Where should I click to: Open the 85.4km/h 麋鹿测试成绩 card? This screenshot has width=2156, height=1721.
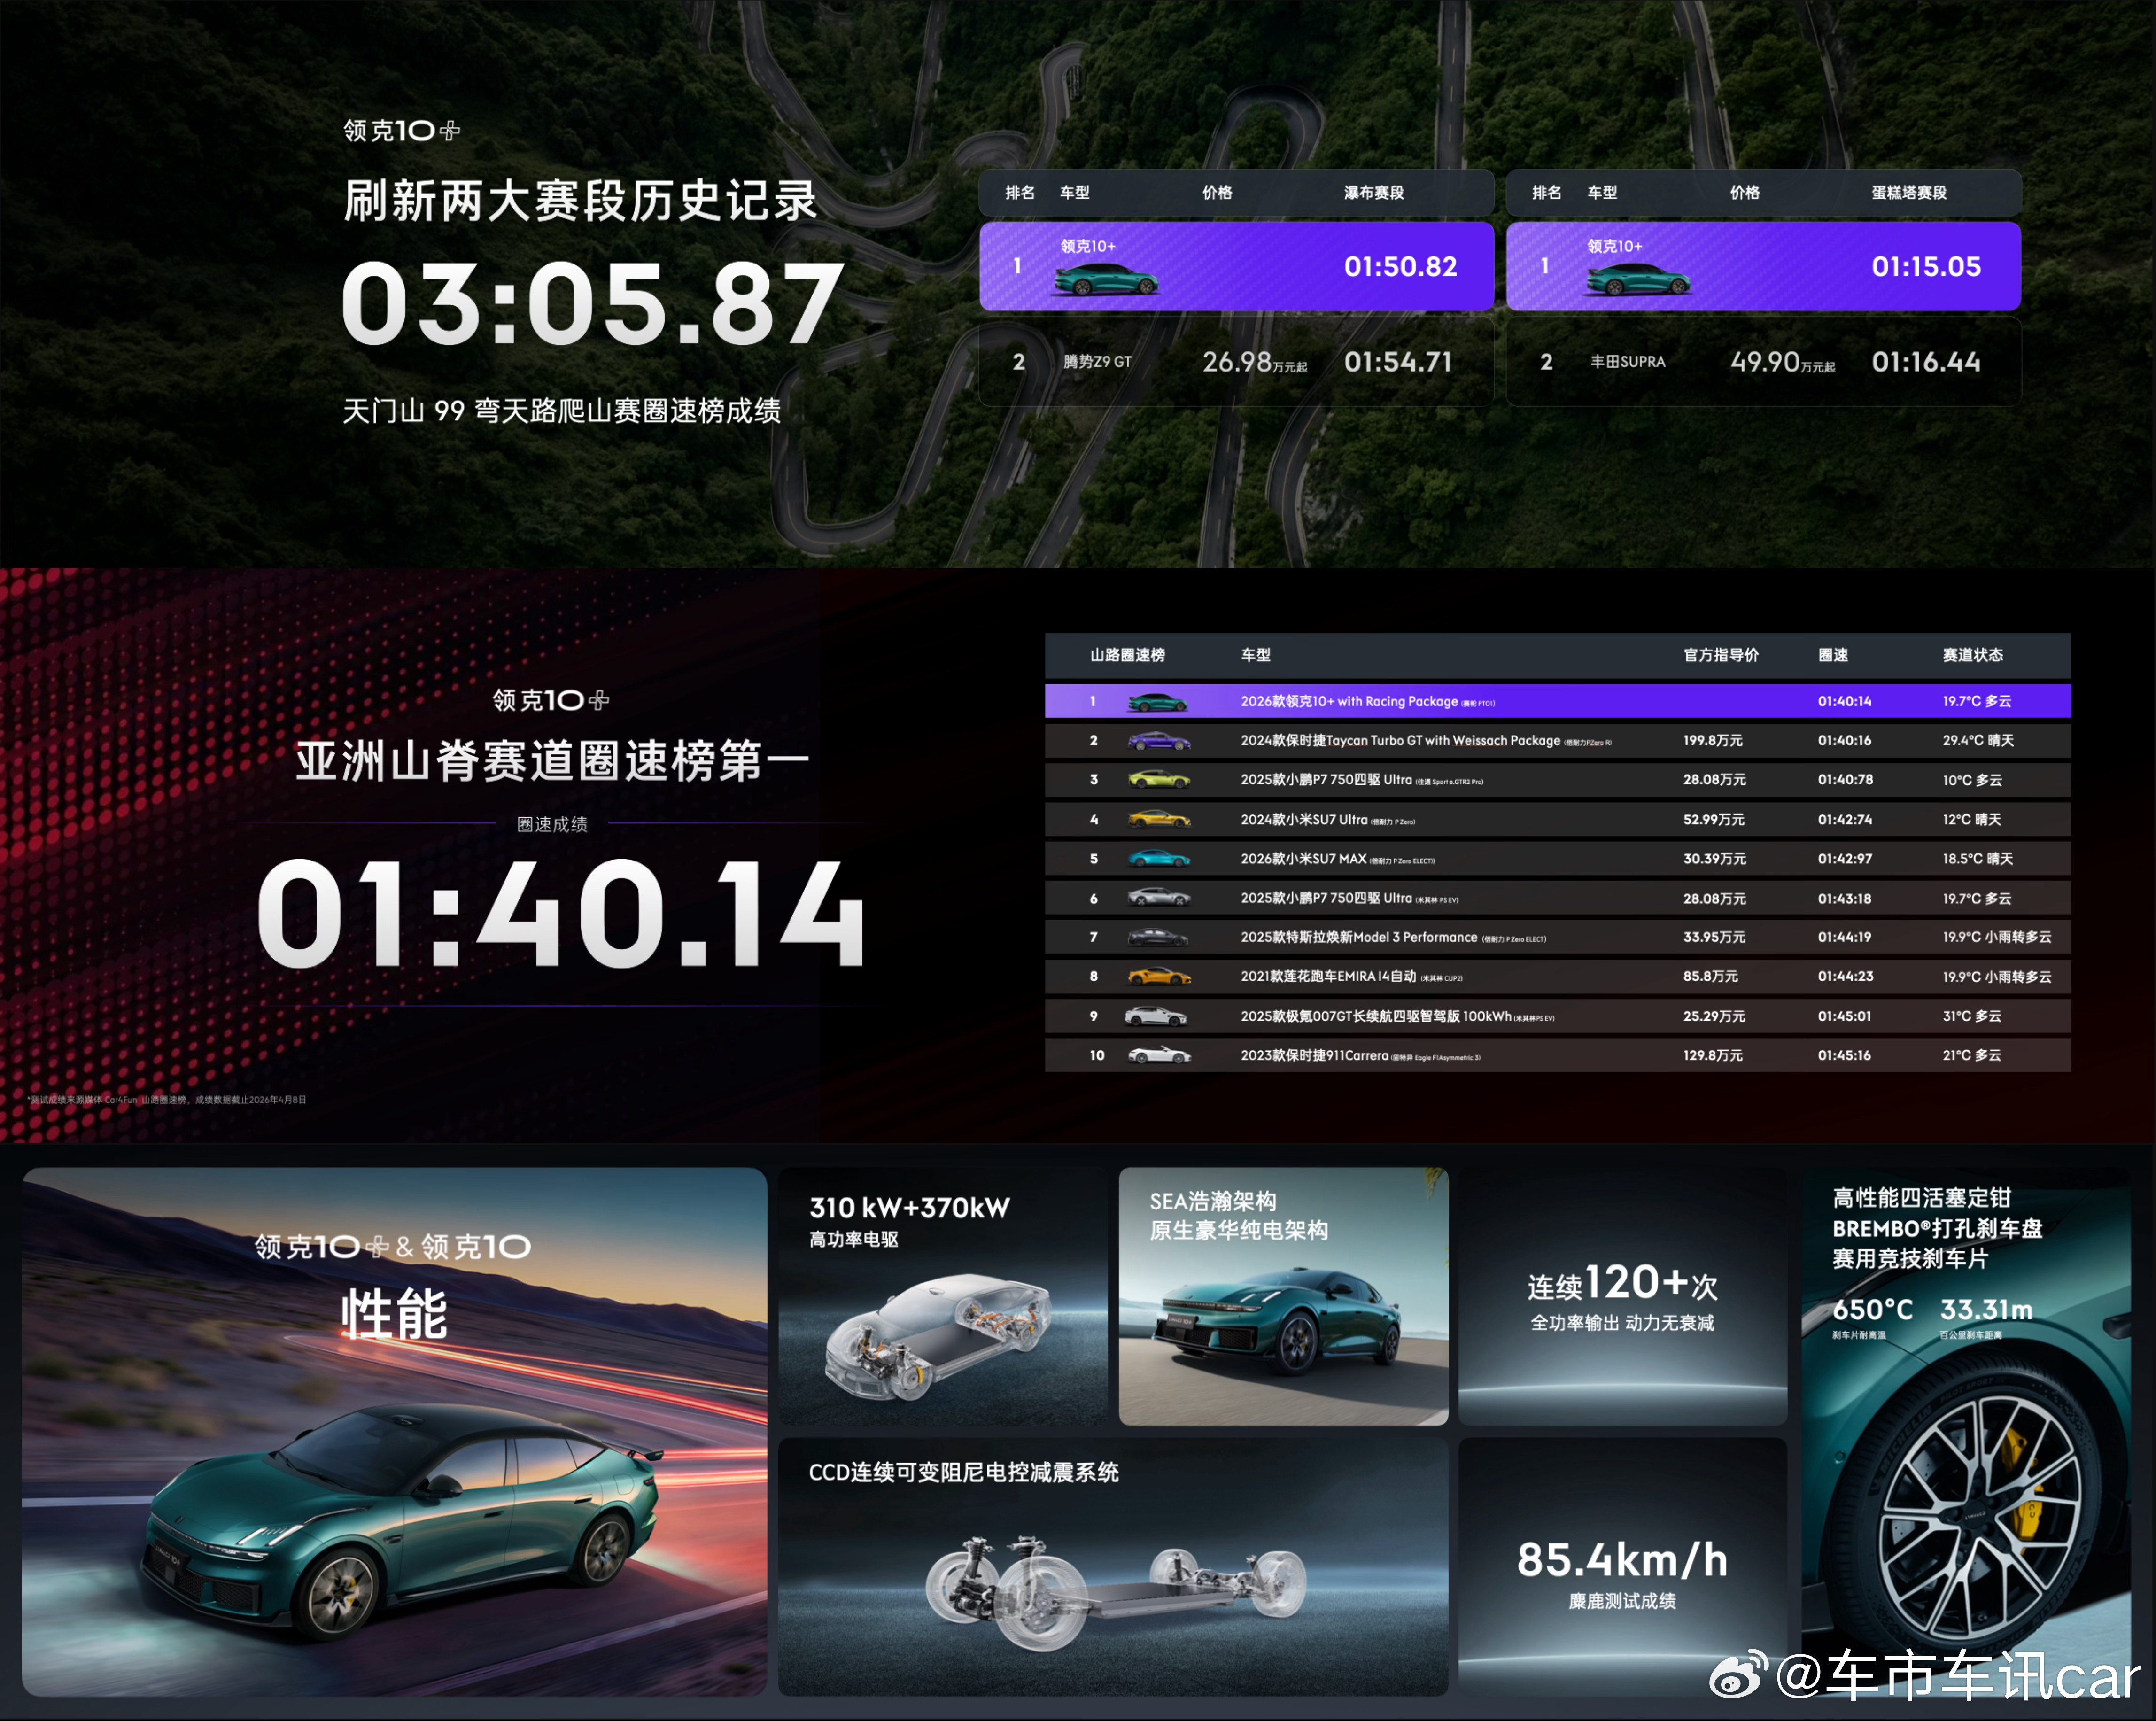tap(1622, 1566)
